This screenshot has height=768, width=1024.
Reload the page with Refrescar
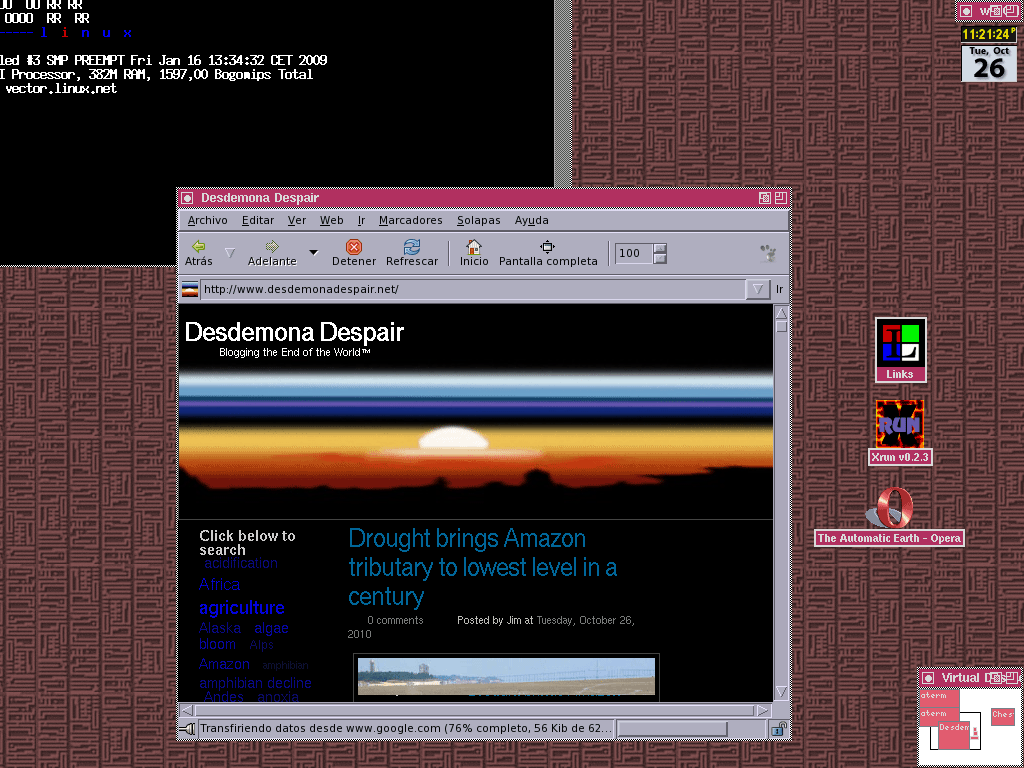pos(412,246)
